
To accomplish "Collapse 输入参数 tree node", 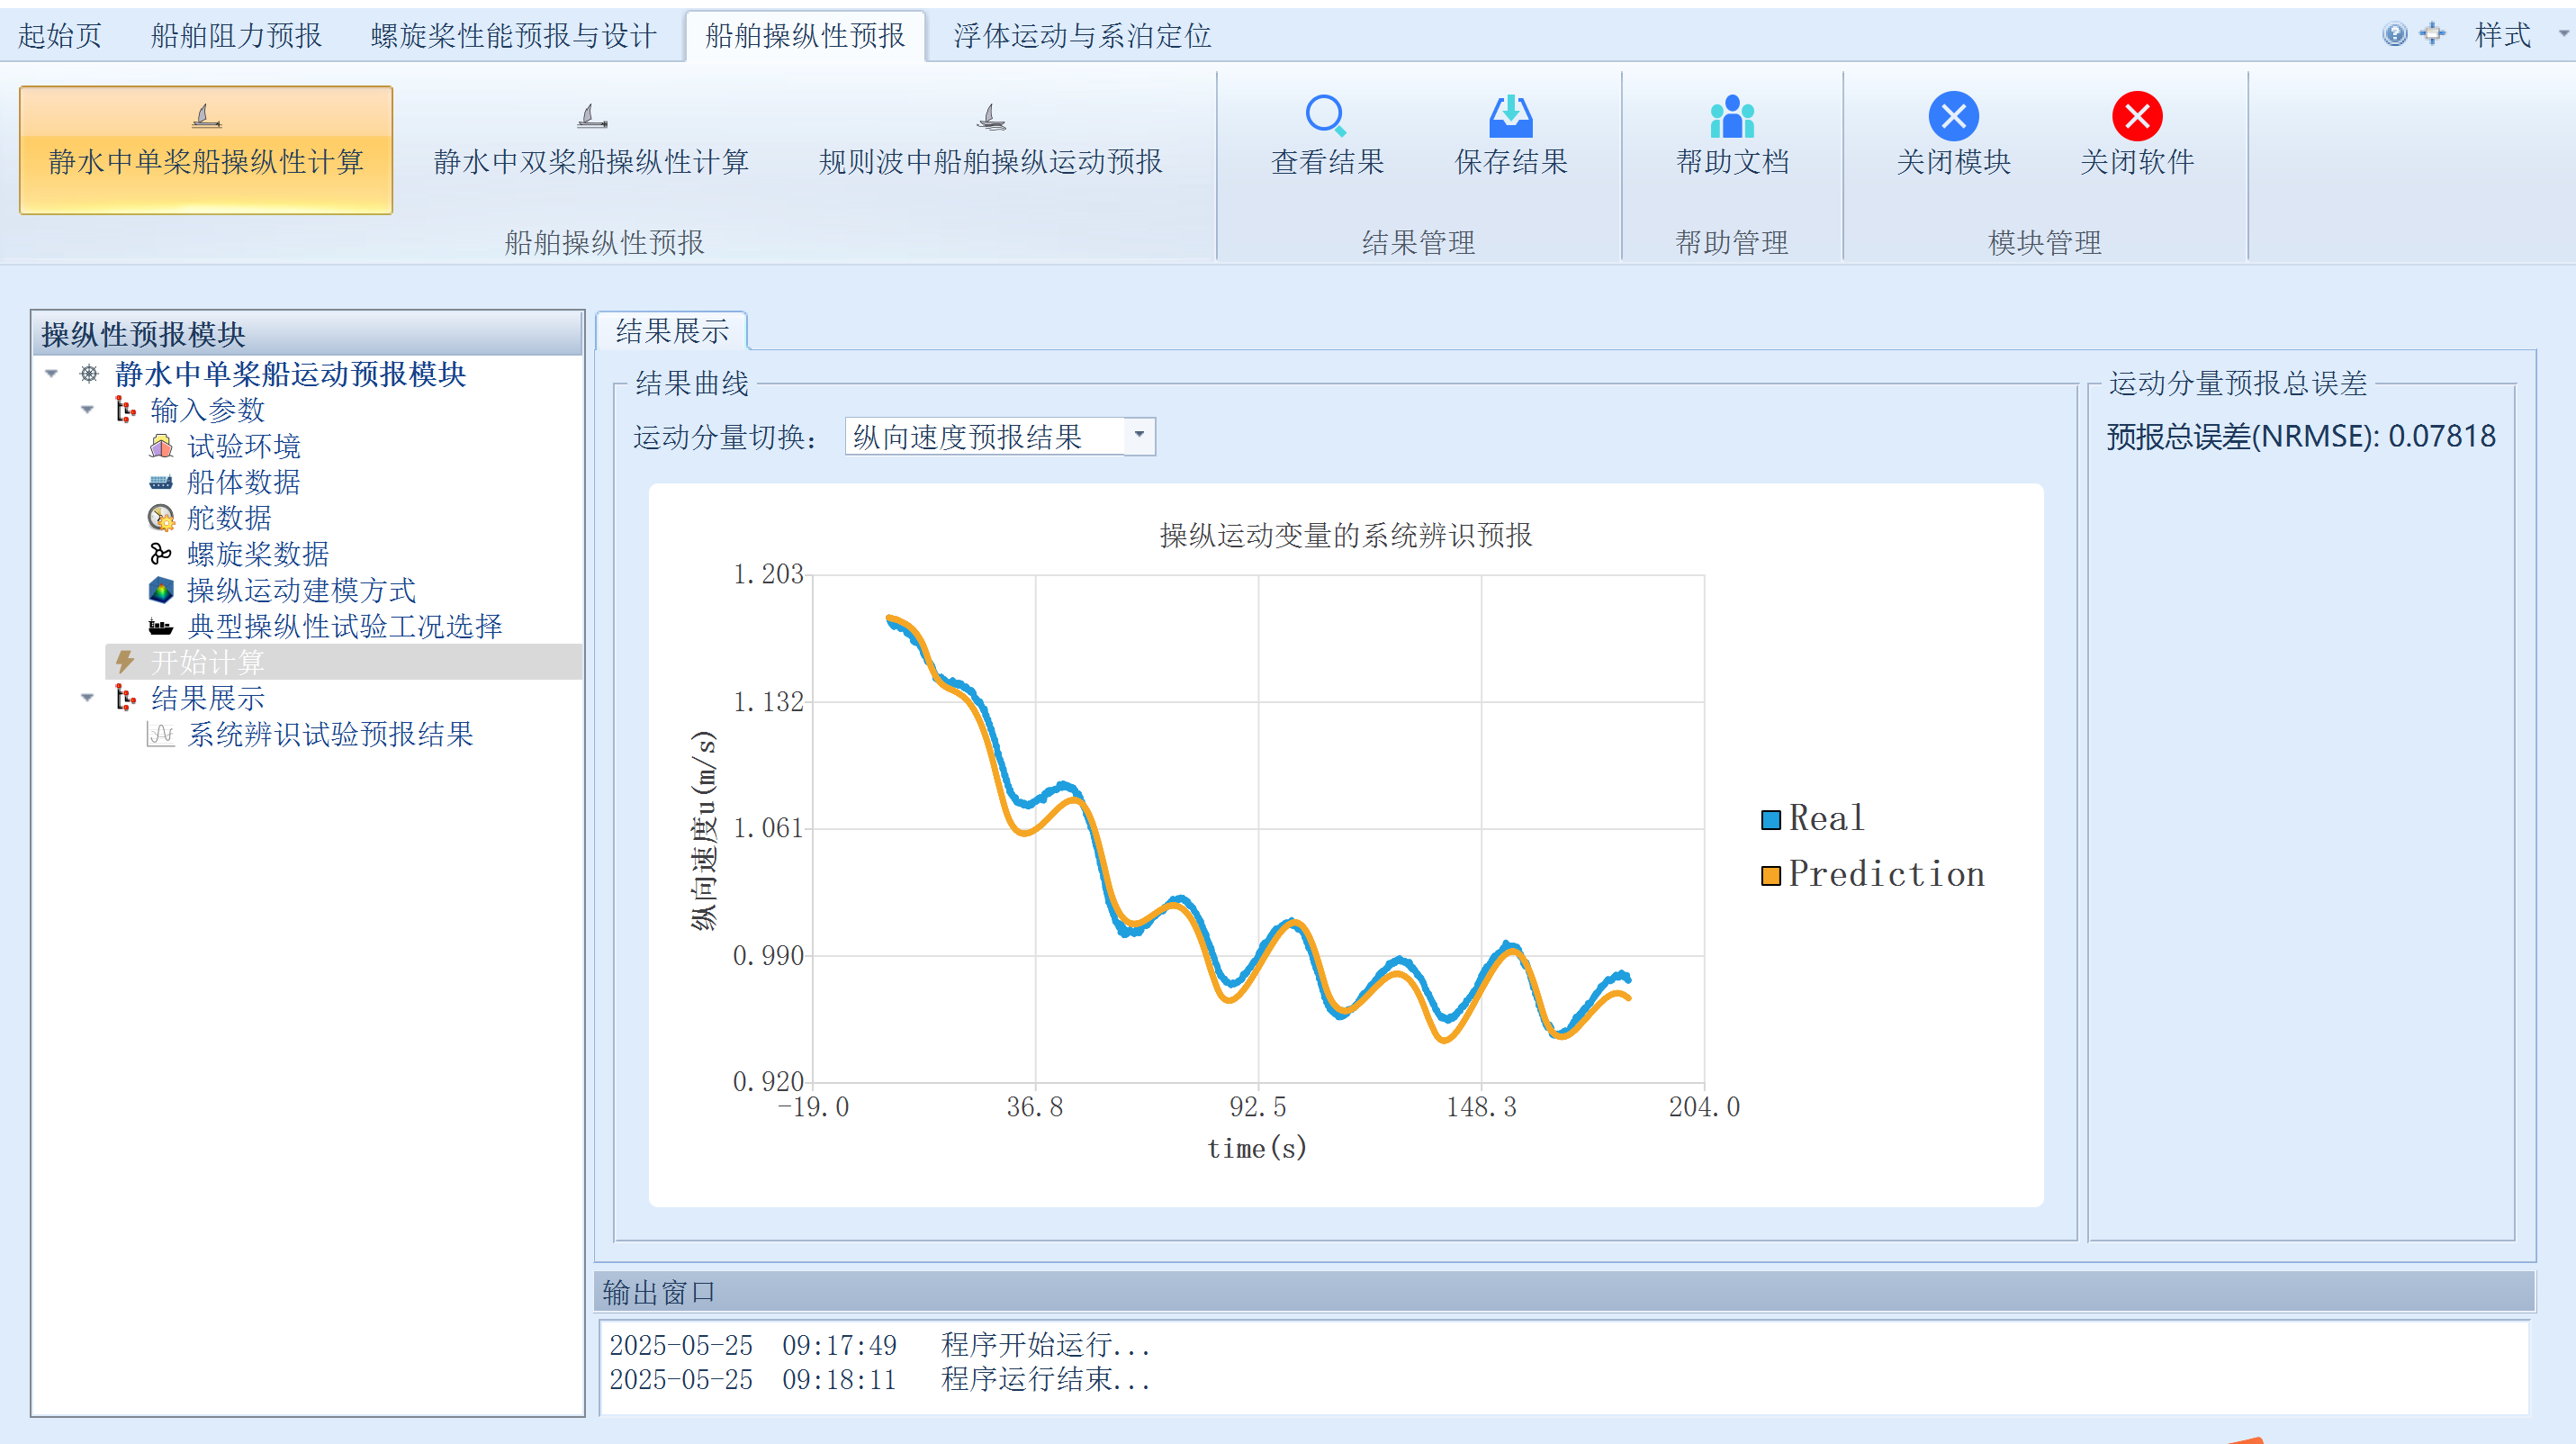I will coord(88,410).
